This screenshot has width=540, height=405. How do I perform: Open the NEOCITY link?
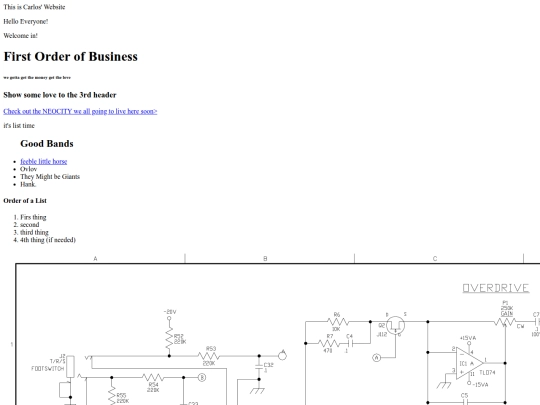pos(80,111)
